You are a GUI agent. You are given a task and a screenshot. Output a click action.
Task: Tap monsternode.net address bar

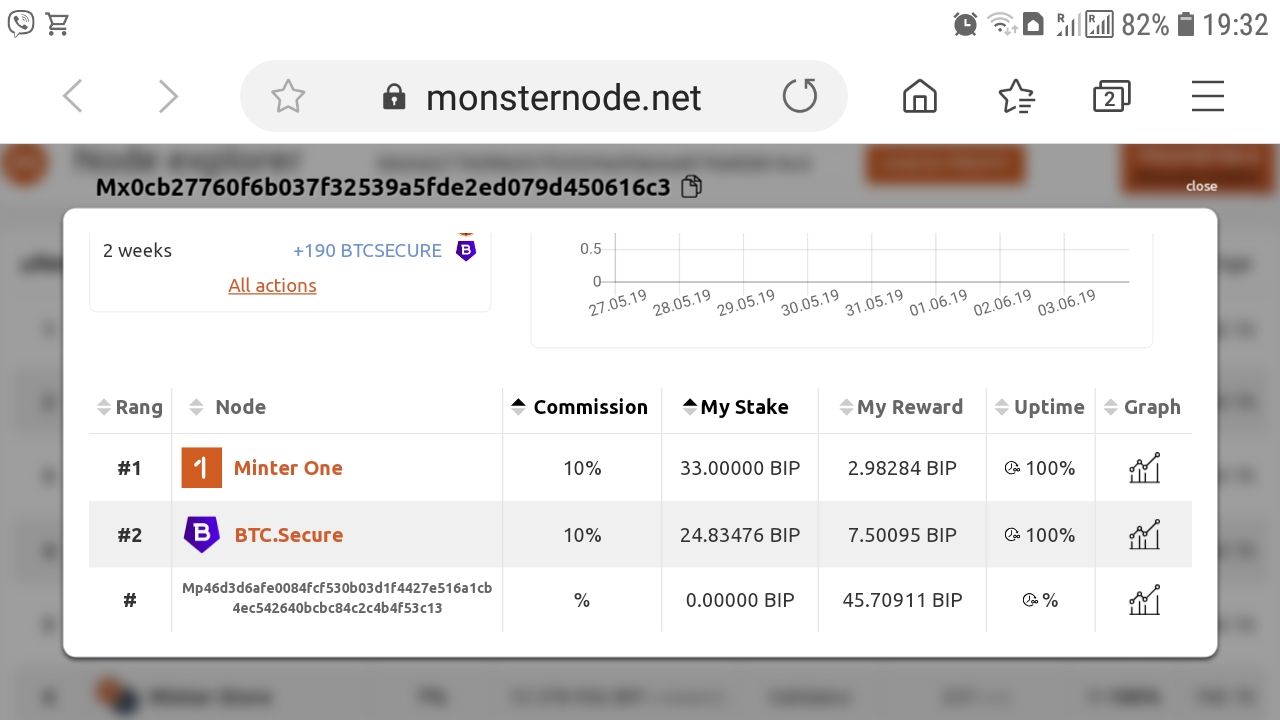(563, 97)
